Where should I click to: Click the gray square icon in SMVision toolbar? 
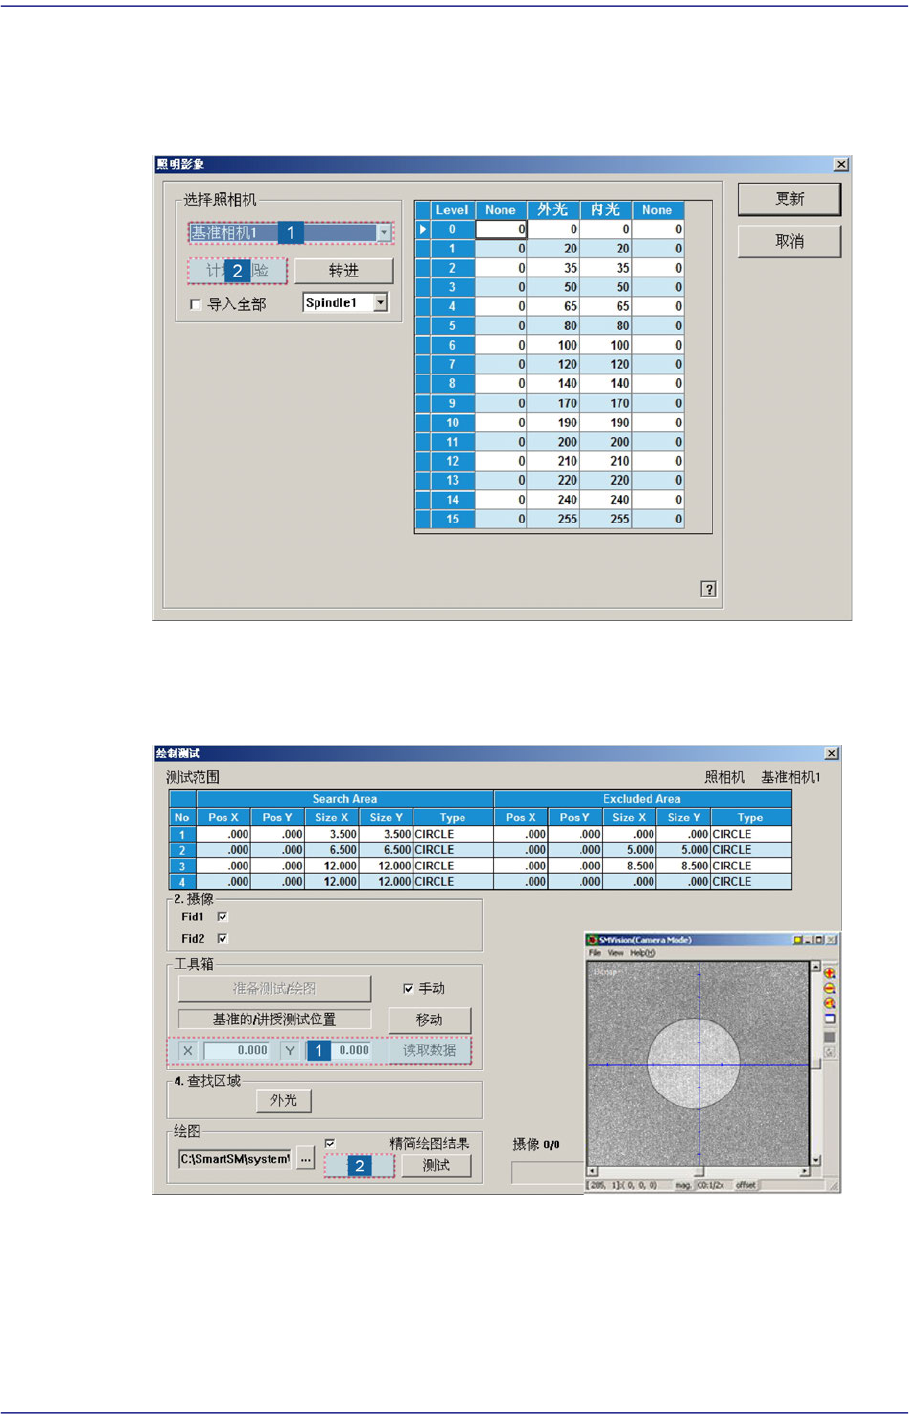coord(829,1037)
